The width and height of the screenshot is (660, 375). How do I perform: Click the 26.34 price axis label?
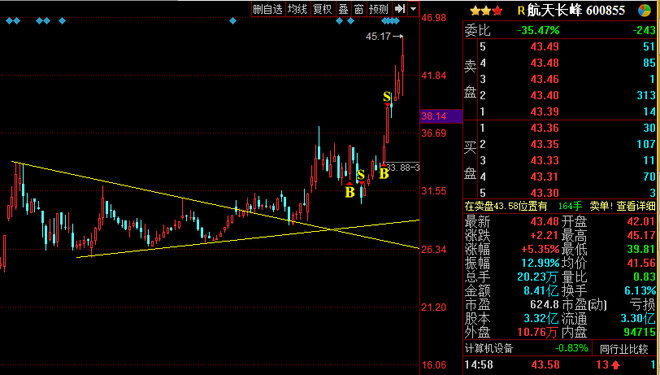(434, 250)
